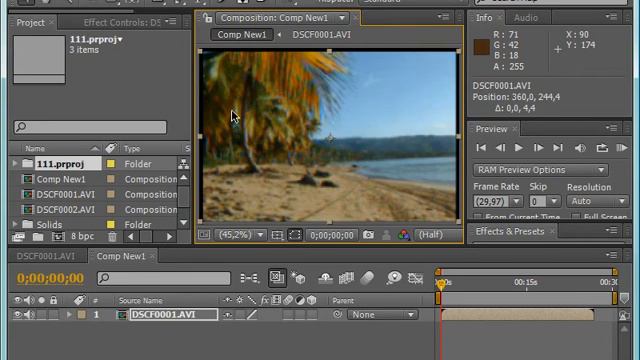Switch to Info tab

point(484,18)
